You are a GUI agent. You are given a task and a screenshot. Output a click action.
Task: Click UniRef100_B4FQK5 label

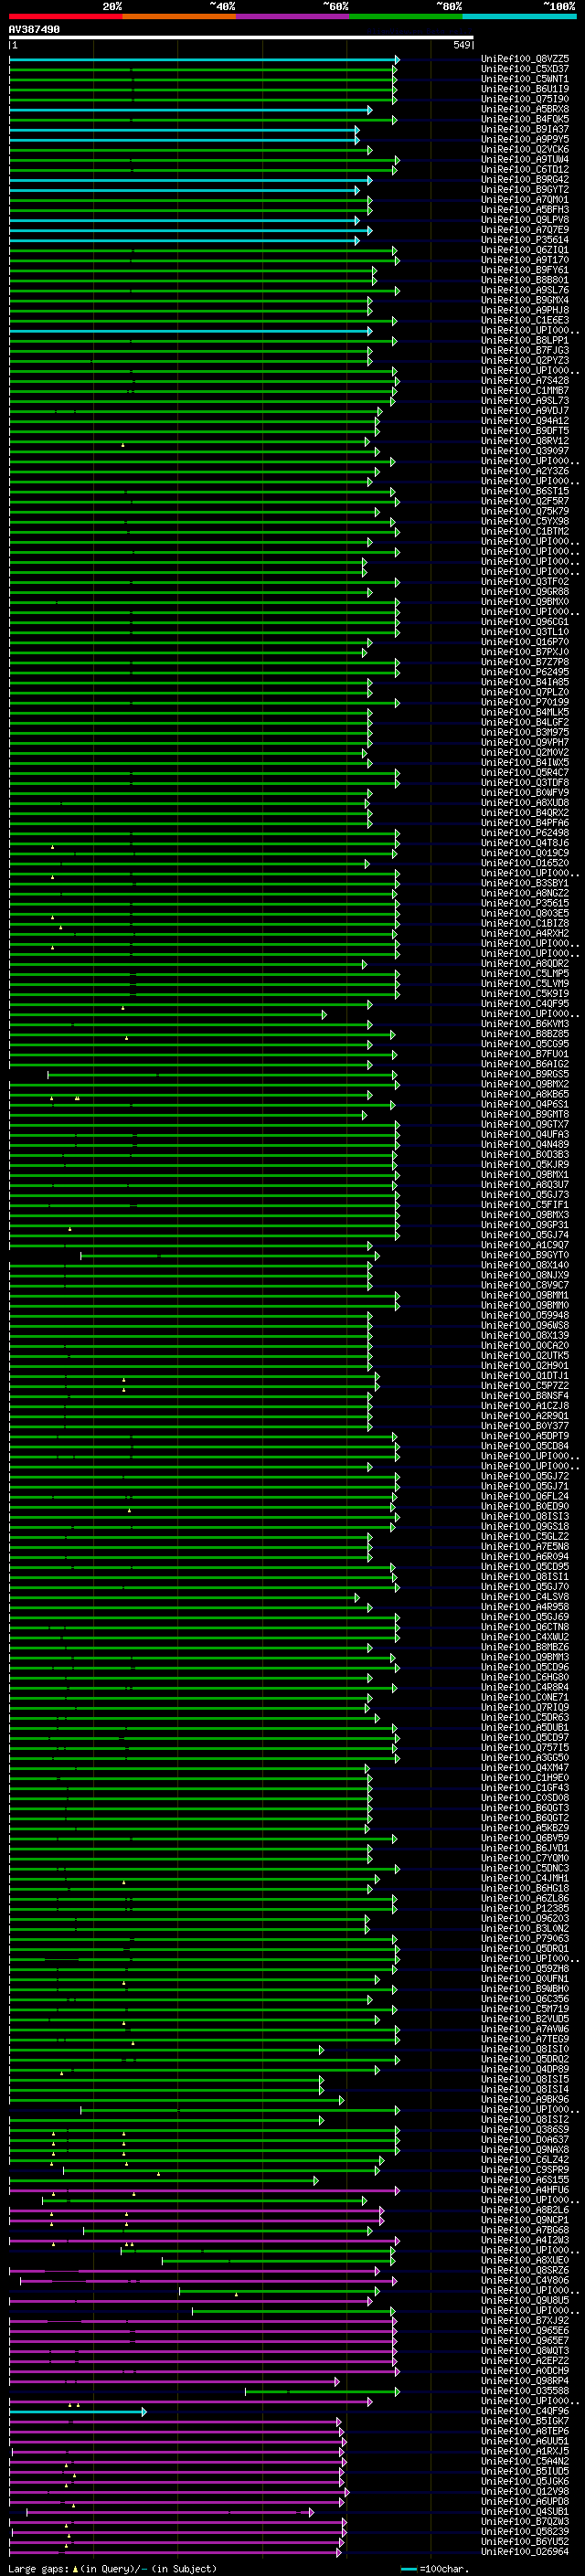[x=525, y=119]
